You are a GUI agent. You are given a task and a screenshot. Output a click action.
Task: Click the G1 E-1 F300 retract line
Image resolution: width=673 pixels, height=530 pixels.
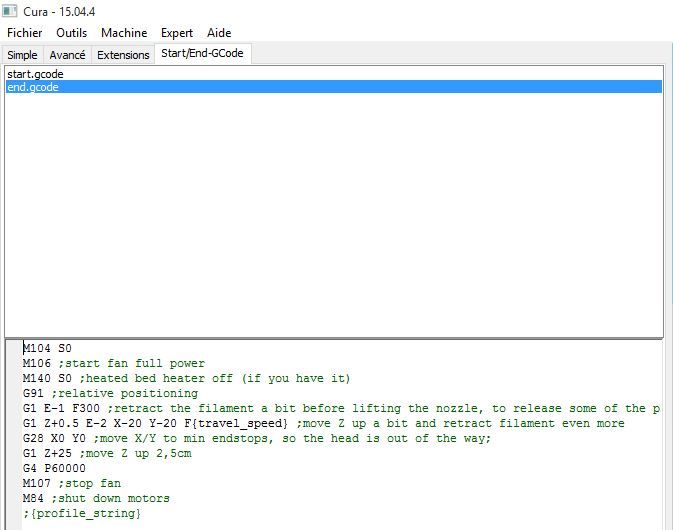click(x=342, y=408)
